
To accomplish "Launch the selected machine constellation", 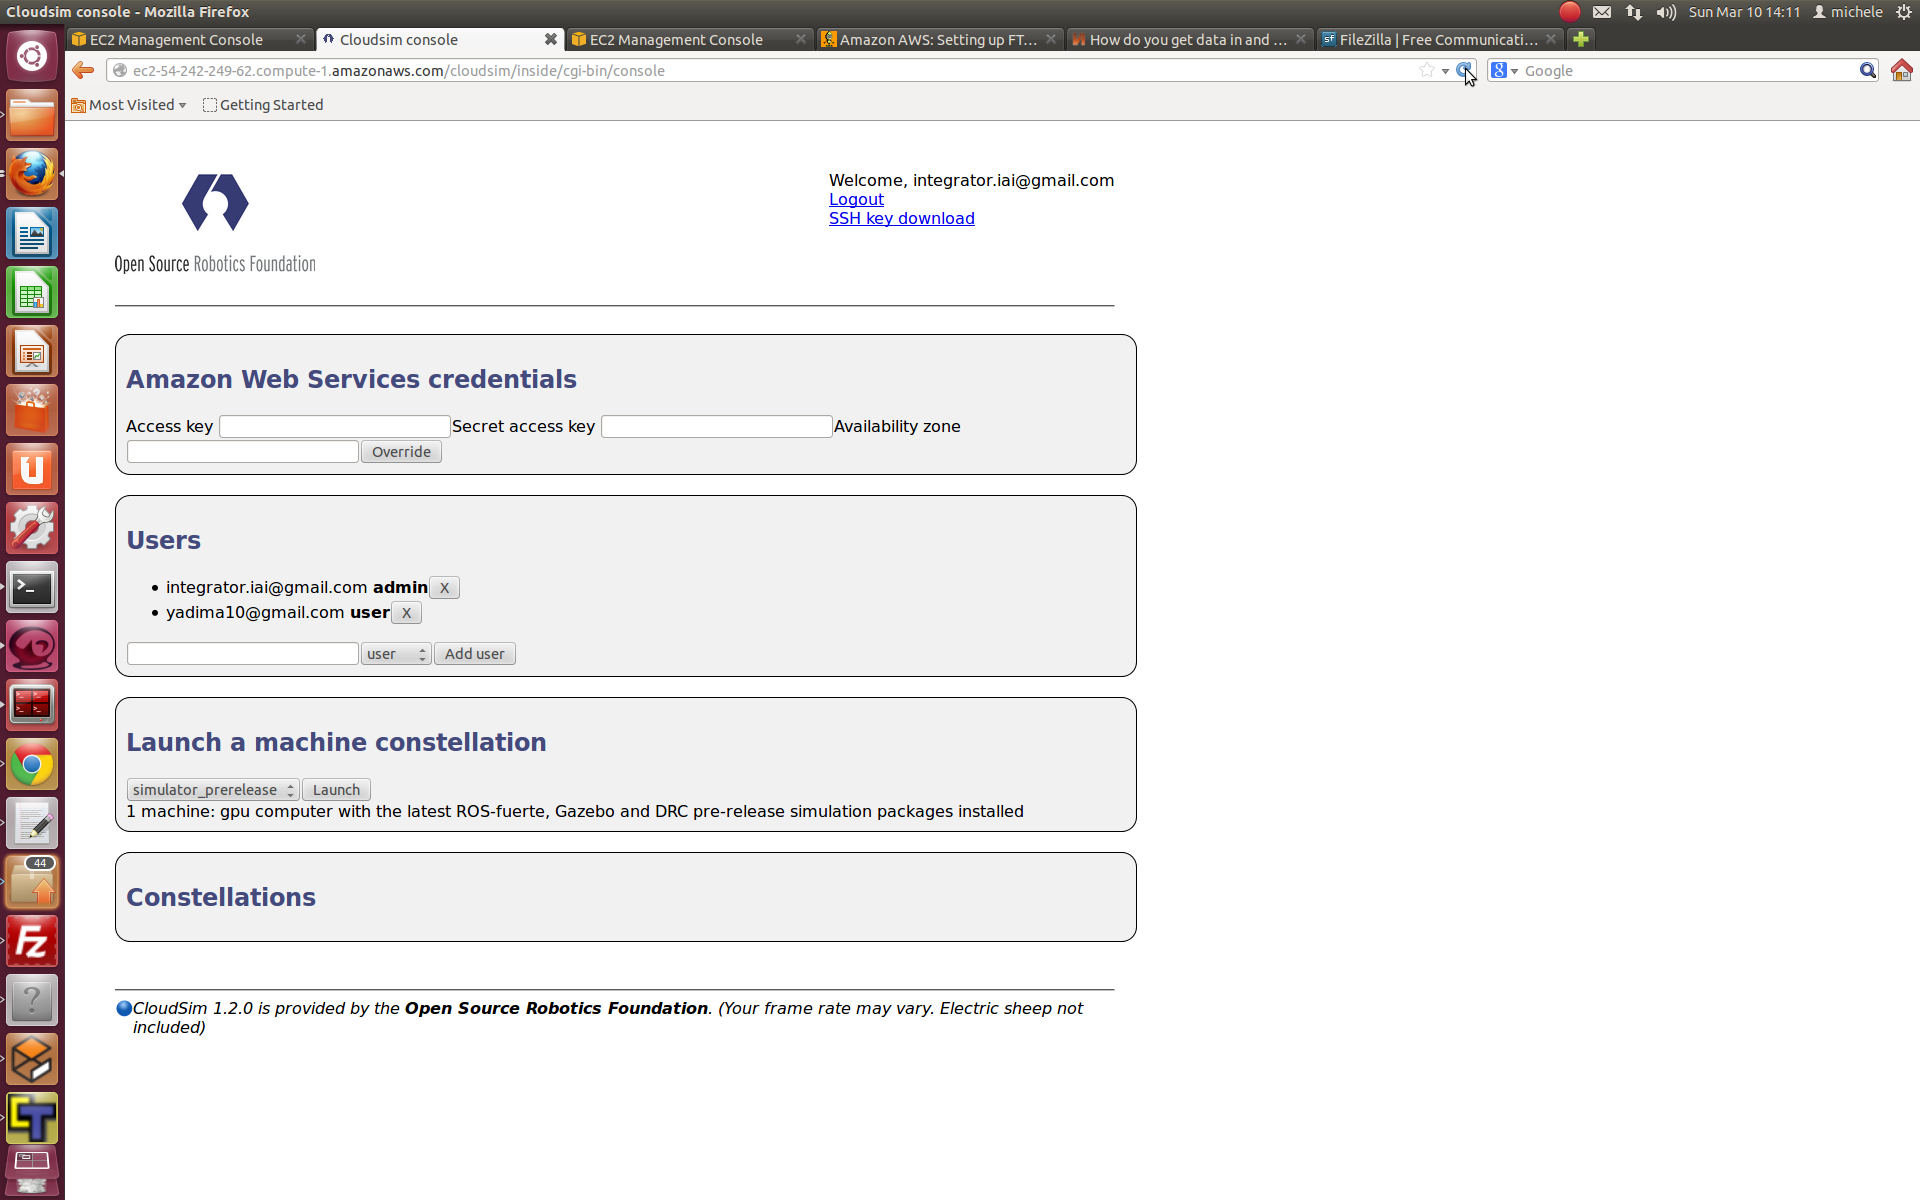I will point(335,789).
